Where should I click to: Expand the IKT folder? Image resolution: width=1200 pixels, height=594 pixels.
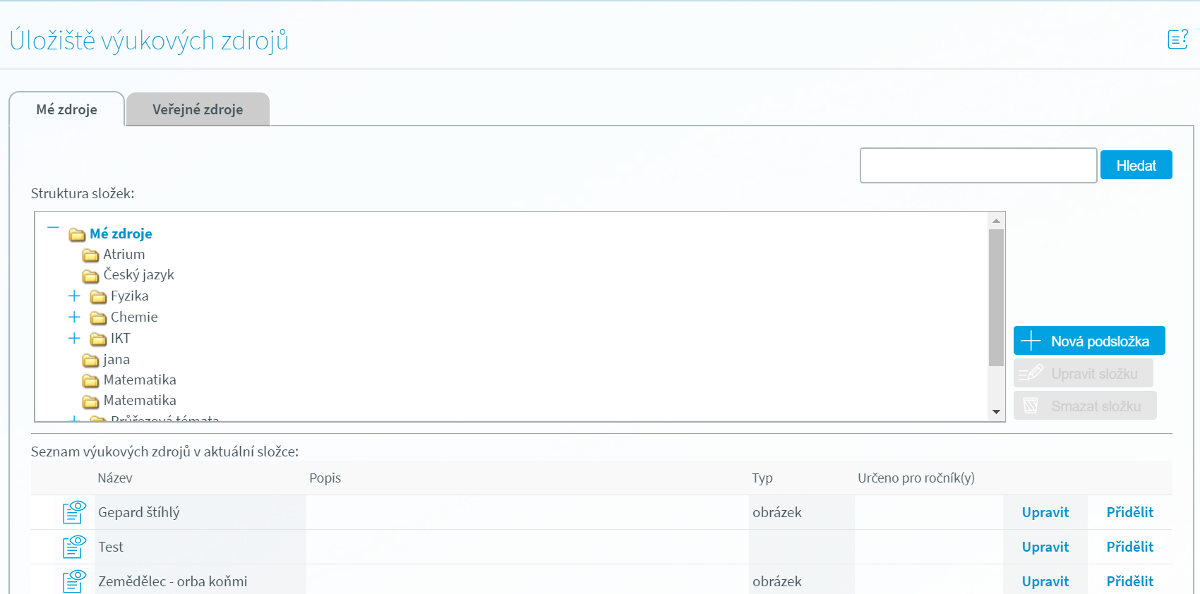point(73,338)
